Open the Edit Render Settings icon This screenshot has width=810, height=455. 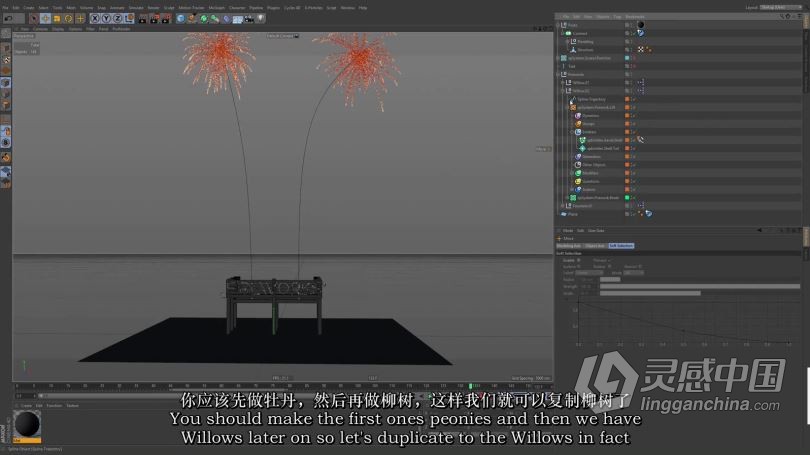[x=166, y=19]
